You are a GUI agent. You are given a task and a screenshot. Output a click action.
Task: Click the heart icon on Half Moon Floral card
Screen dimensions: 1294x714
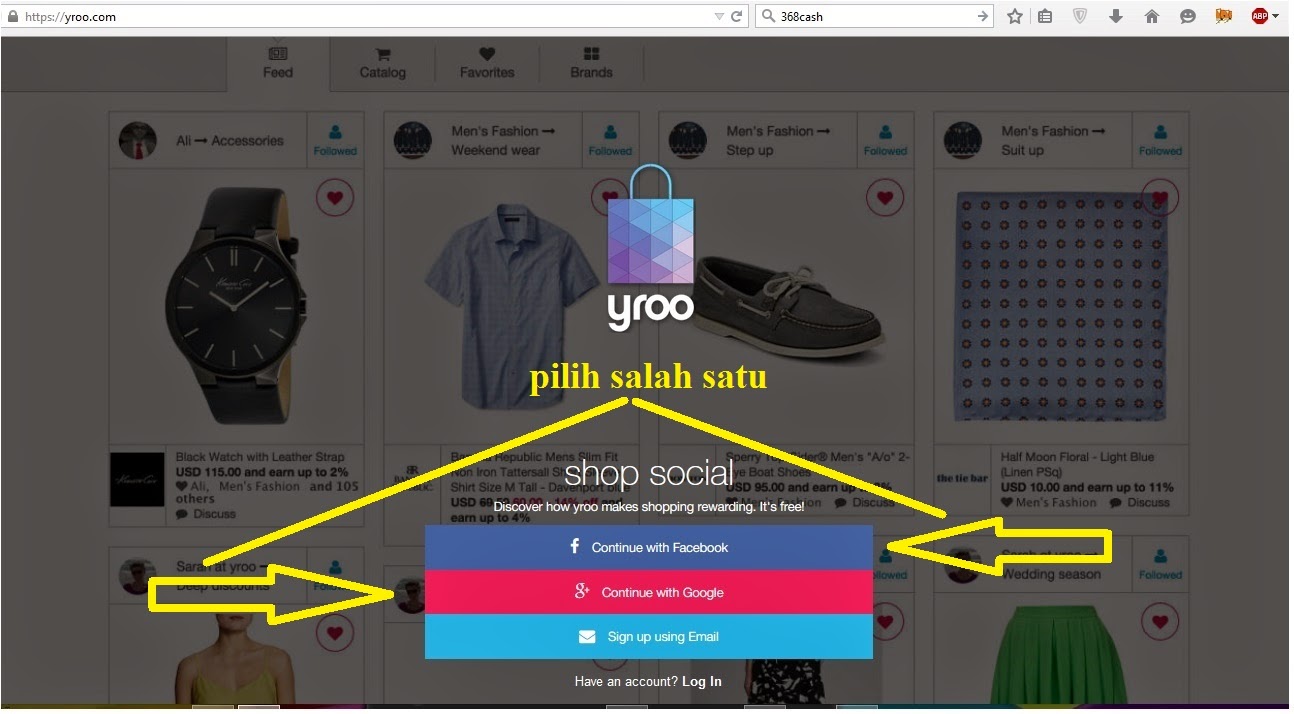[x=1160, y=198]
